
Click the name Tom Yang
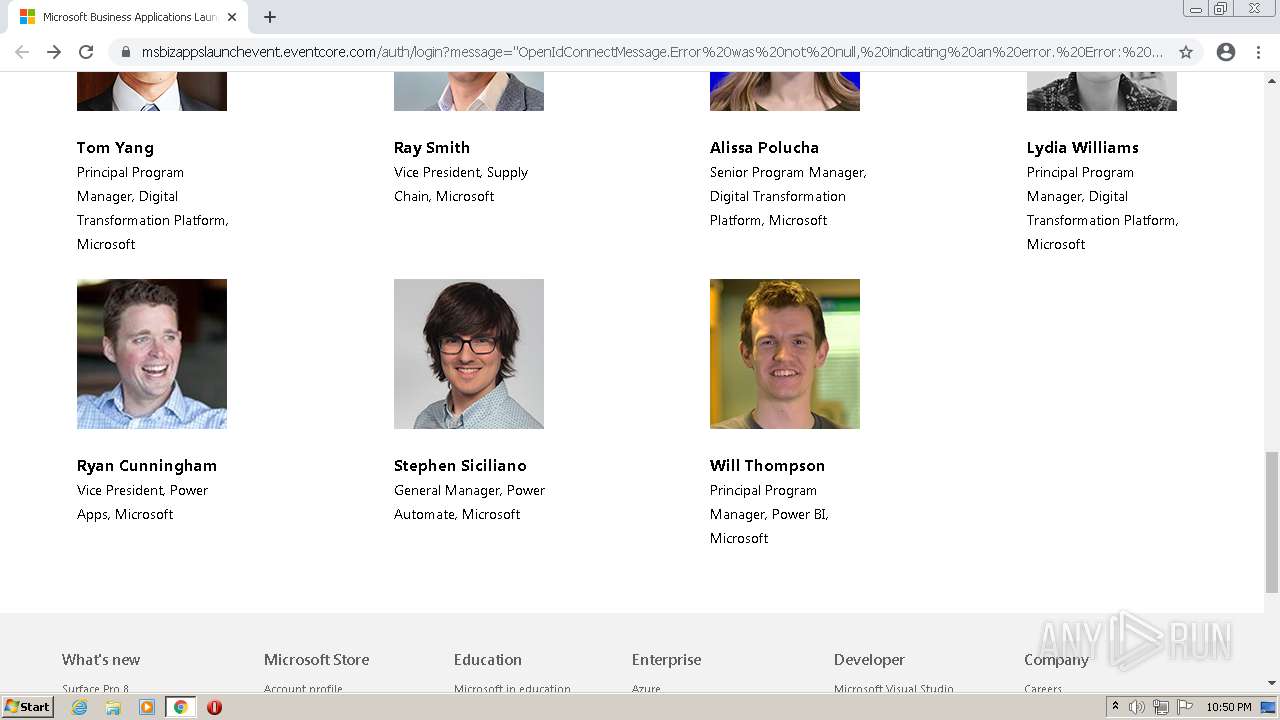pyautogui.click(x=115, y=148)
